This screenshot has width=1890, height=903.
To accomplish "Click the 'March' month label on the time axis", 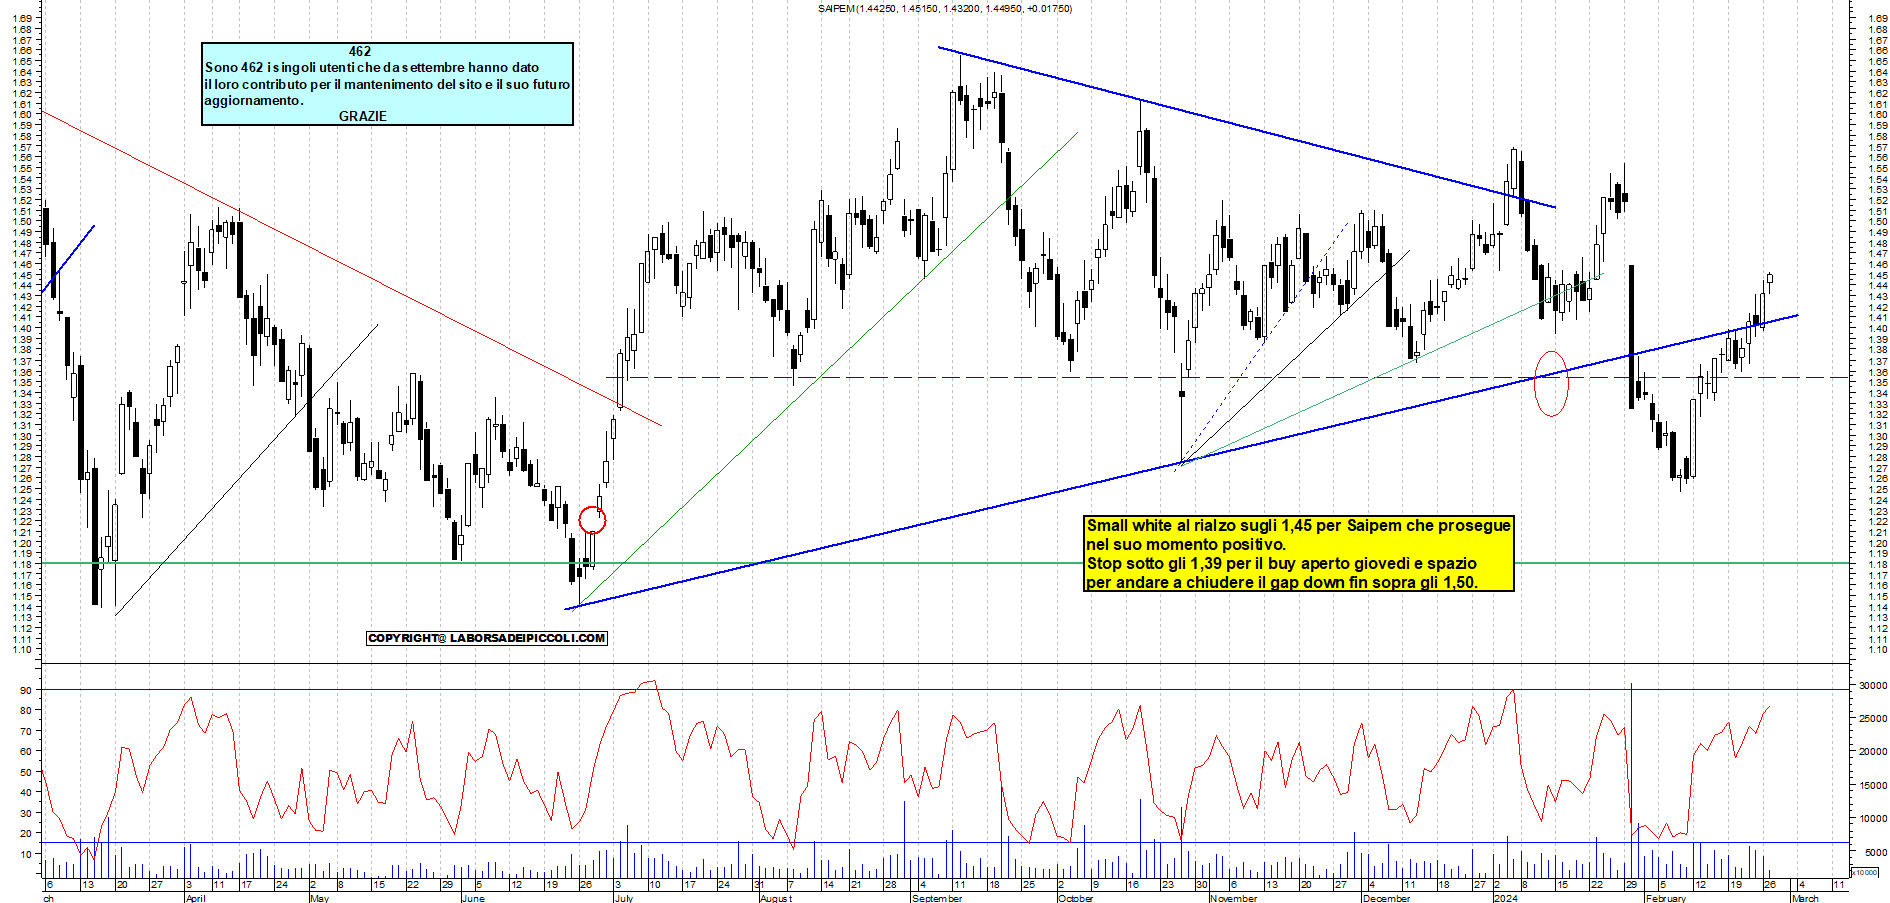I will [1805, 898].
